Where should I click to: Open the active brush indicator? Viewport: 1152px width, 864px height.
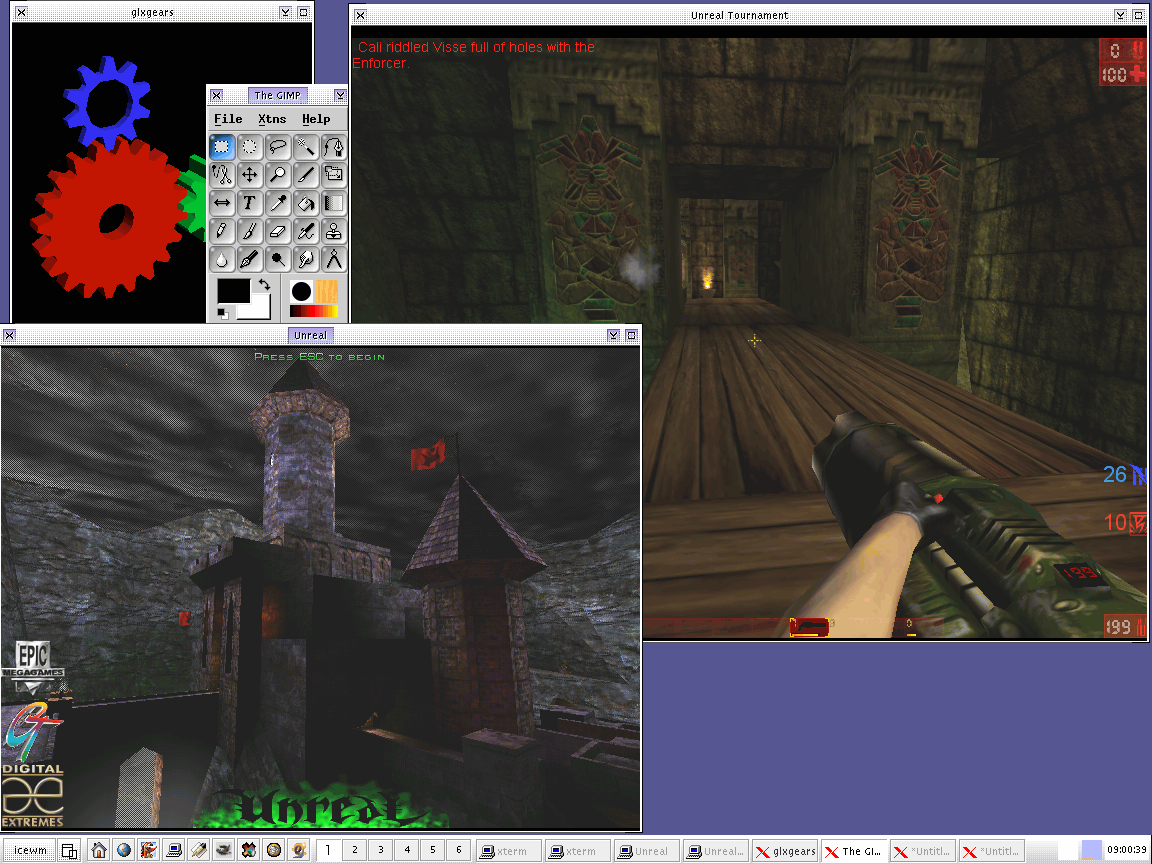click(300, 292)
